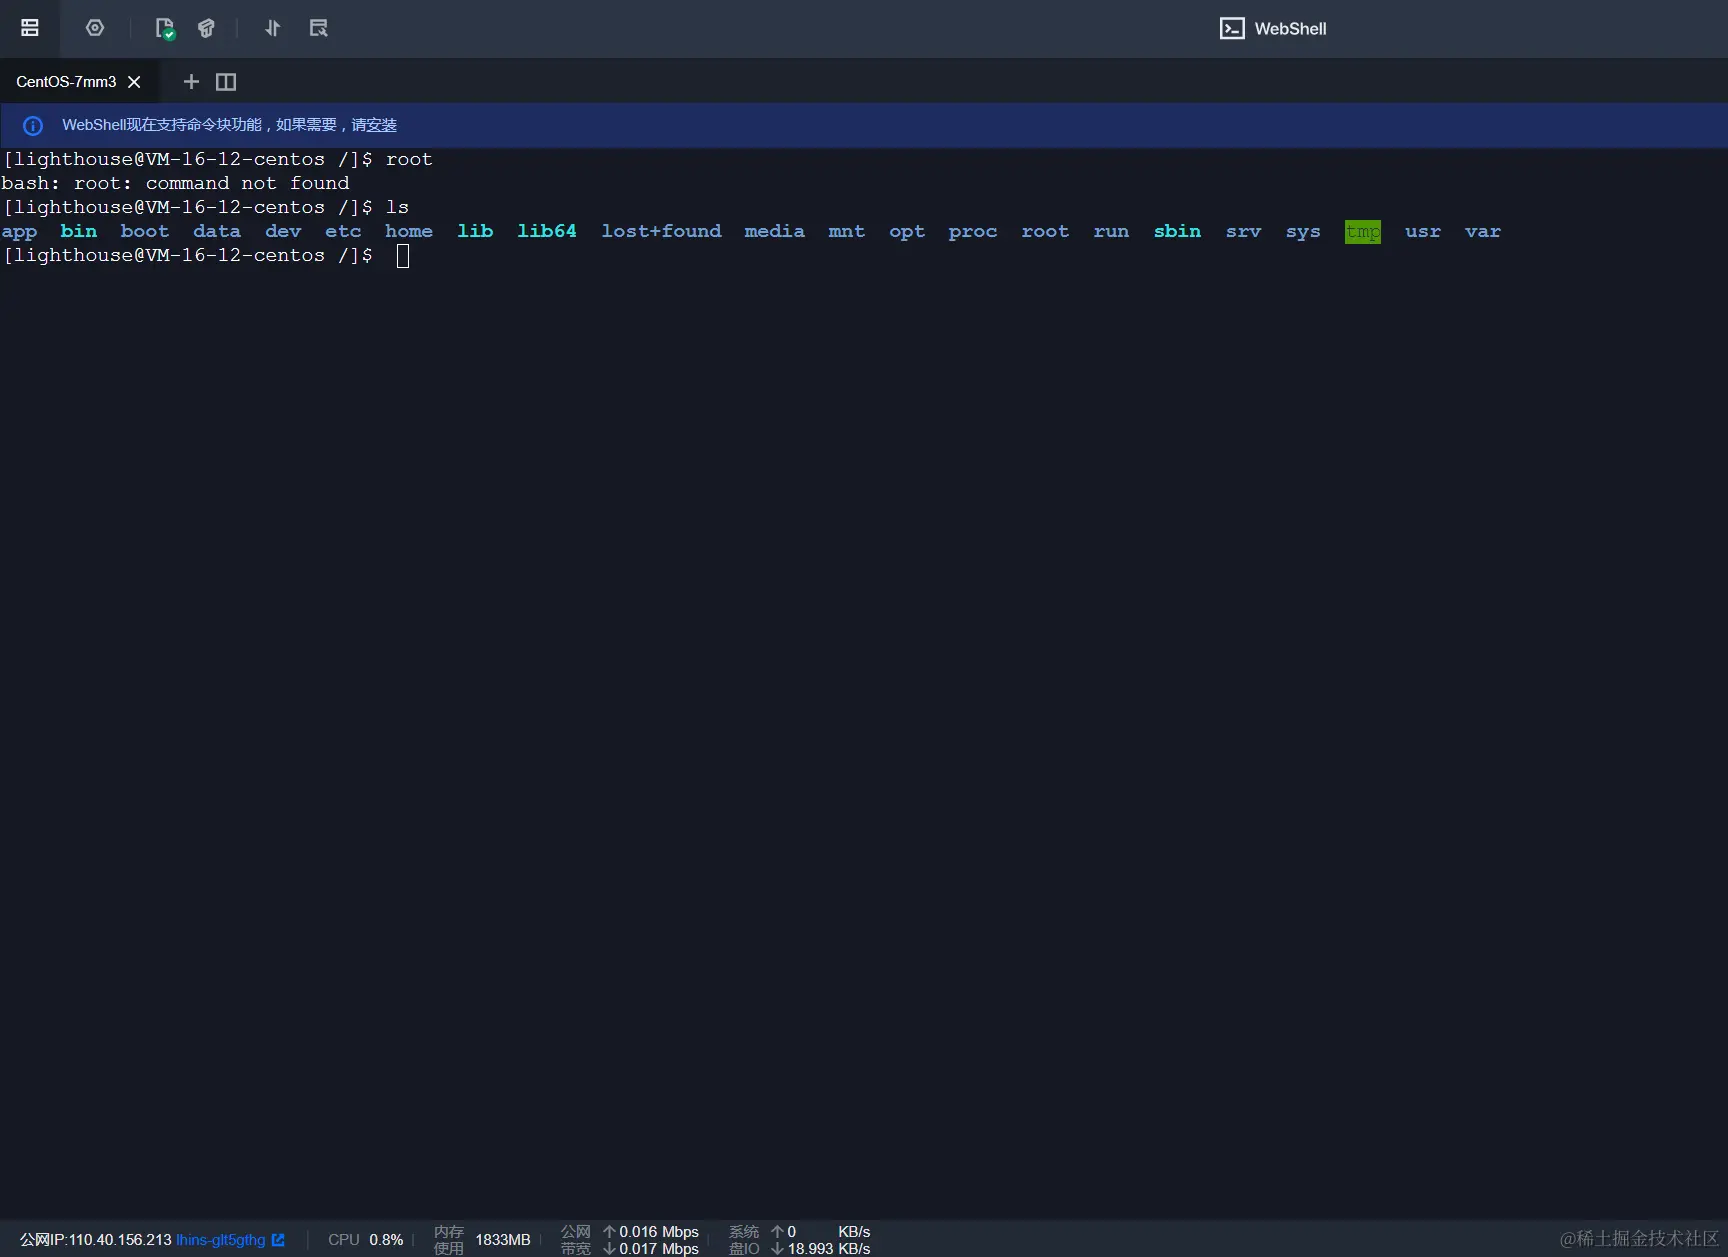
Task: Open the hexagon settings icon
Action: 95,28
